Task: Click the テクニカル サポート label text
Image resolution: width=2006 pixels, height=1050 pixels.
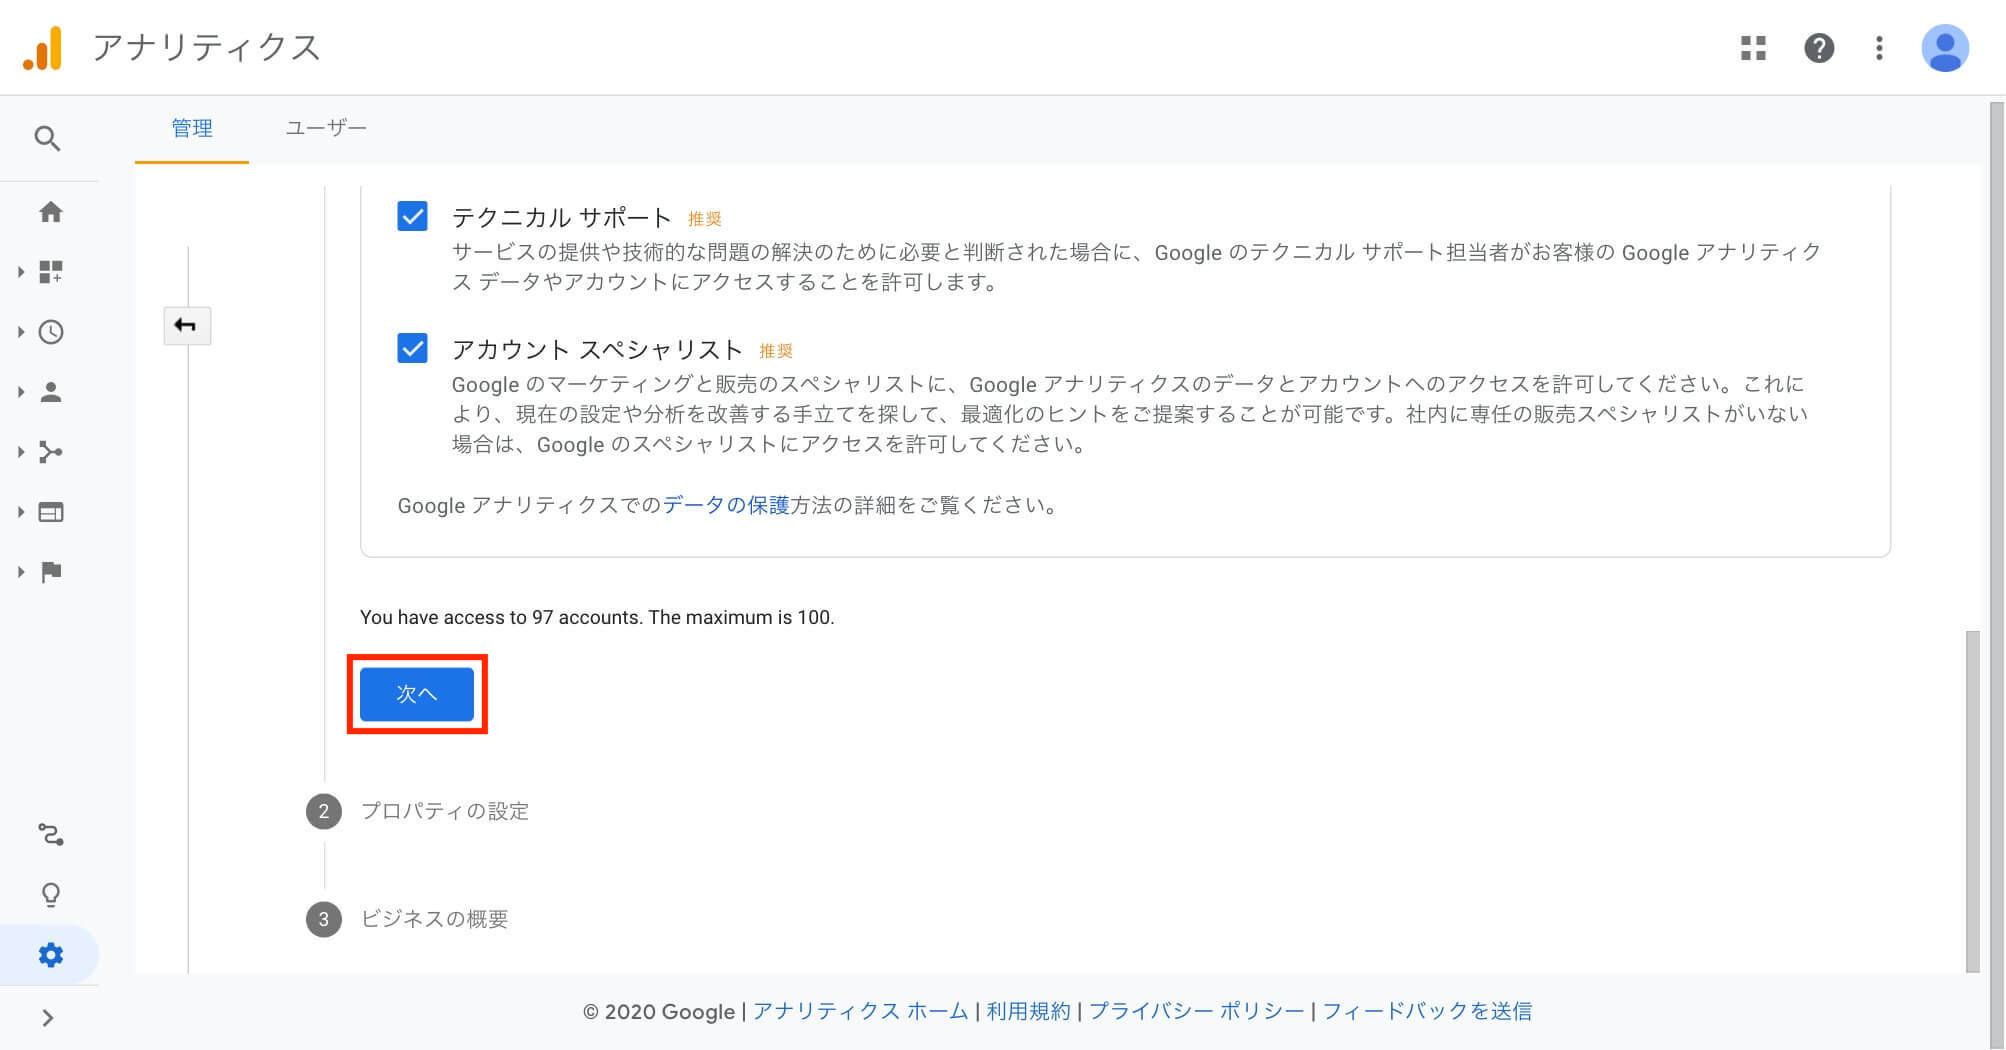Action: [561, 217]
